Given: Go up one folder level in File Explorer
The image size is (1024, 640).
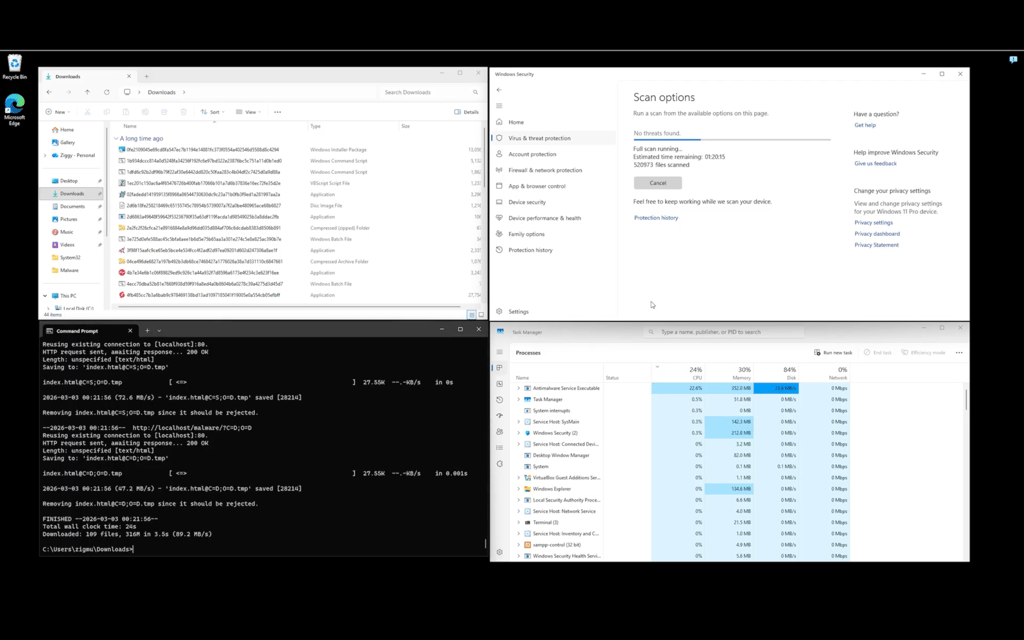Looking at the screenshot, I should [x=87, y=92].
